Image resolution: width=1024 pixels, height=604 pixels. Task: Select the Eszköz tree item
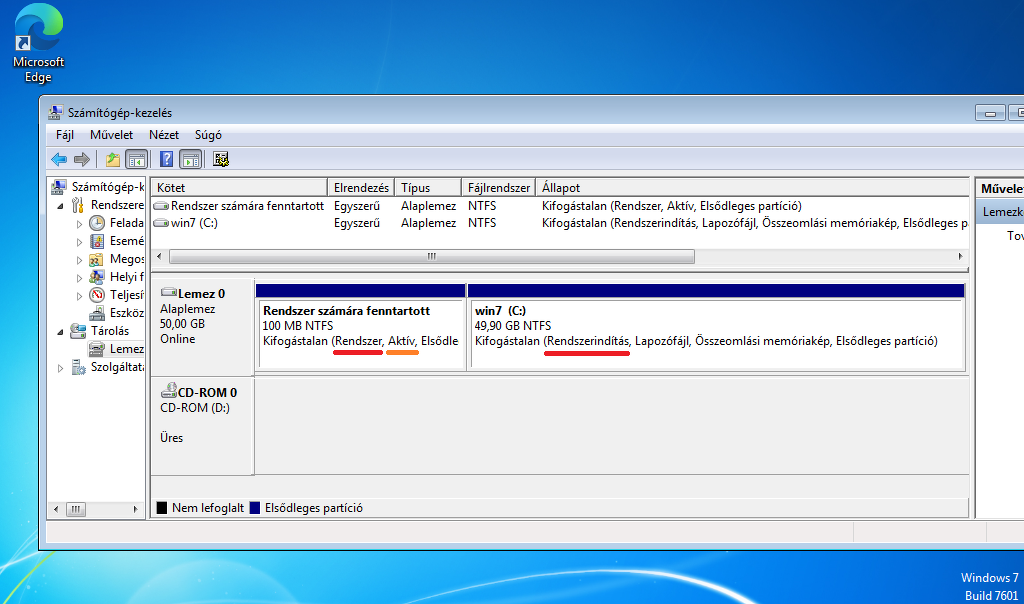(126, 313)
